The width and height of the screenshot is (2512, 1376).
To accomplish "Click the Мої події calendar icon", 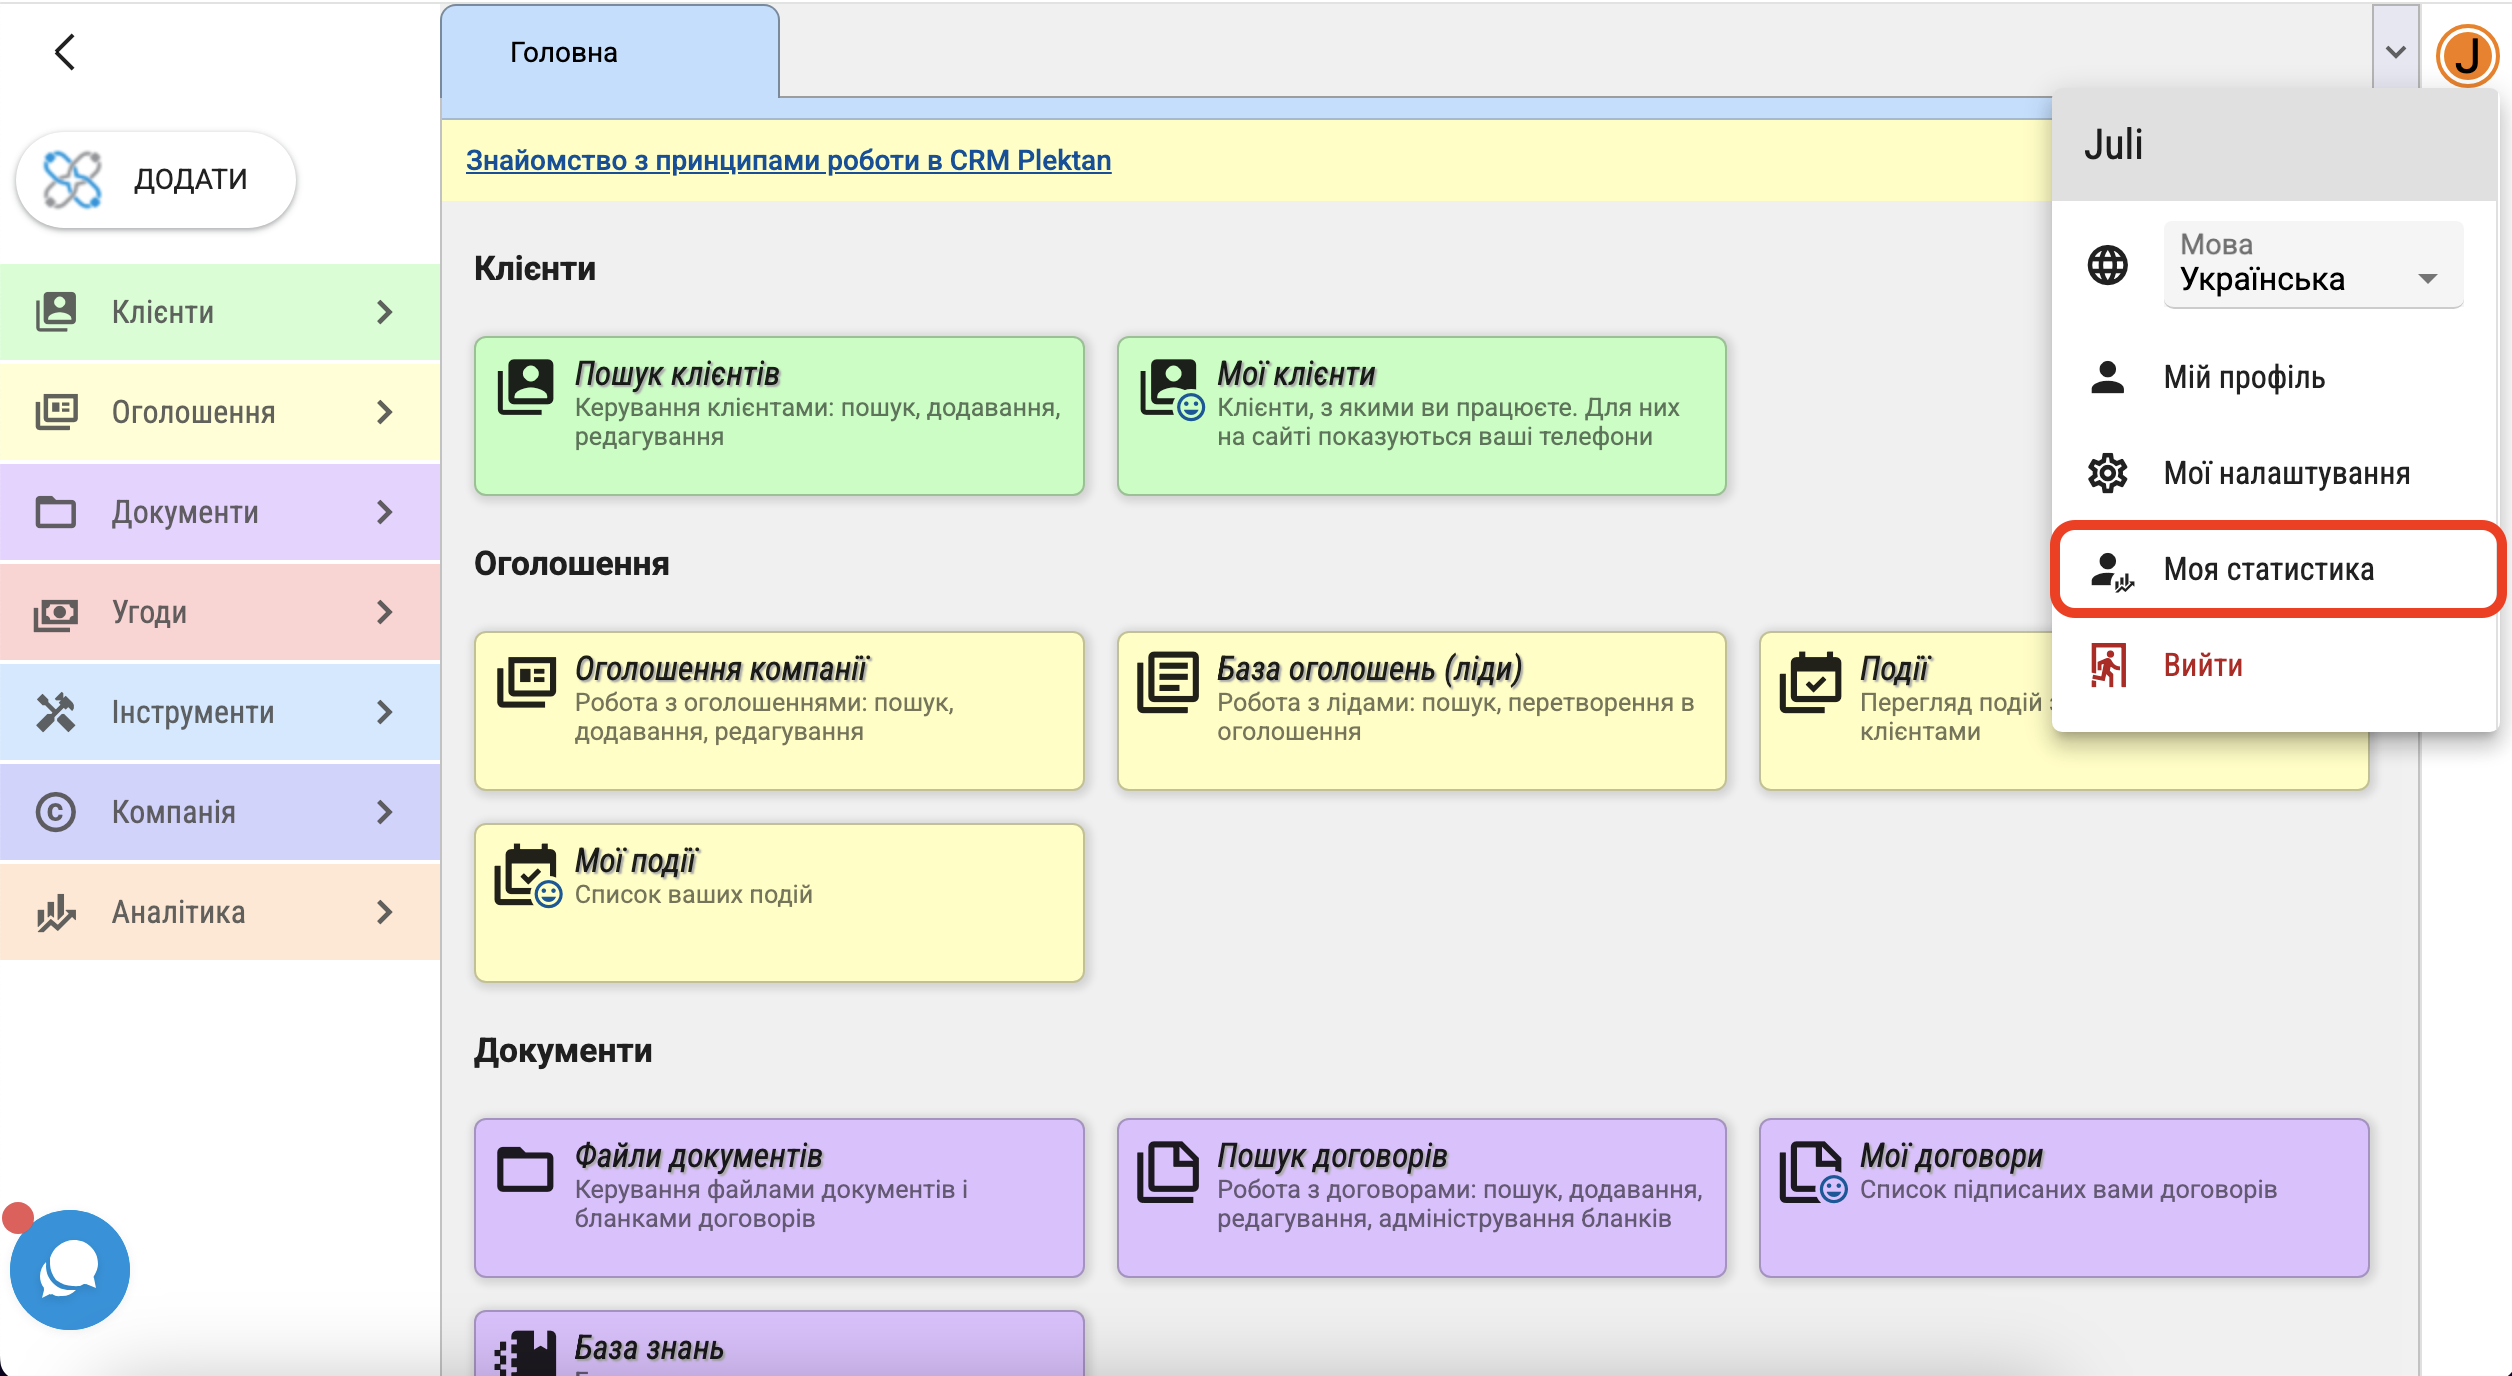I will (x=527, y=876).
